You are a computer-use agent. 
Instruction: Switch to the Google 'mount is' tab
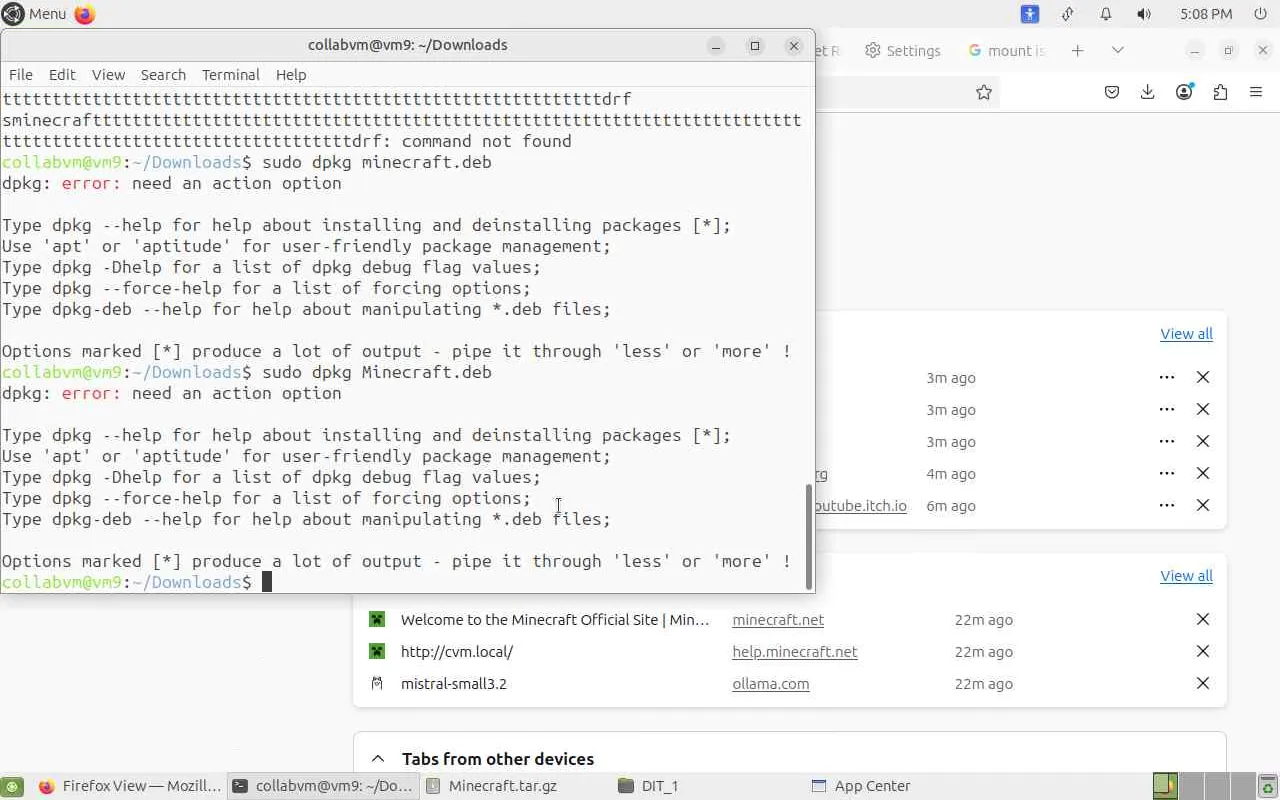pos(1006,50)
